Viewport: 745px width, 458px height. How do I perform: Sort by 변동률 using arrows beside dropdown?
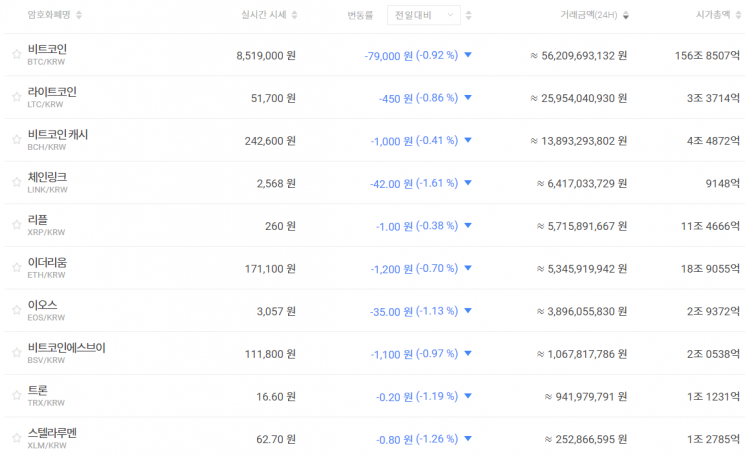click(x=468, y=15)
